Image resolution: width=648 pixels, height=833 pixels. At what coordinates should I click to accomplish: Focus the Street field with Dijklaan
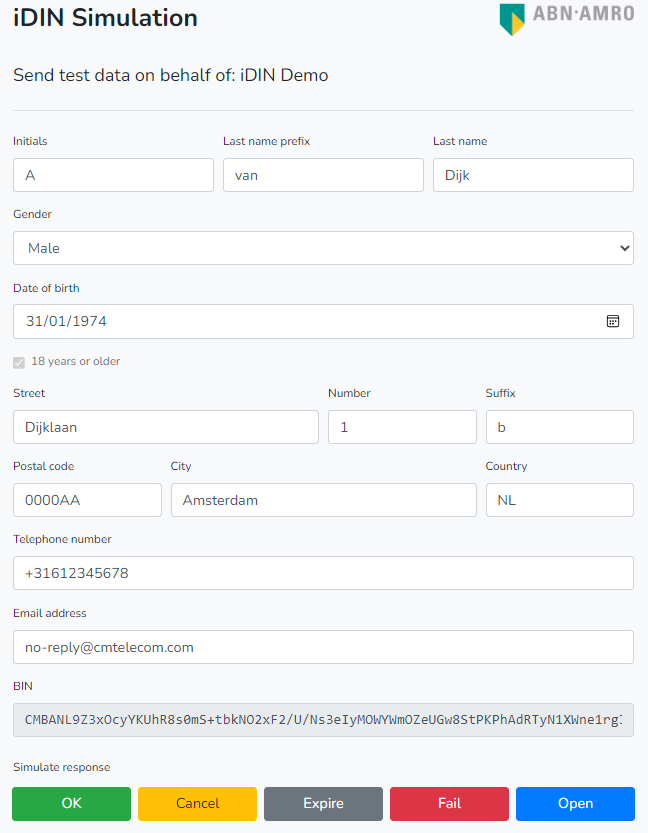[x=166, y=427]
